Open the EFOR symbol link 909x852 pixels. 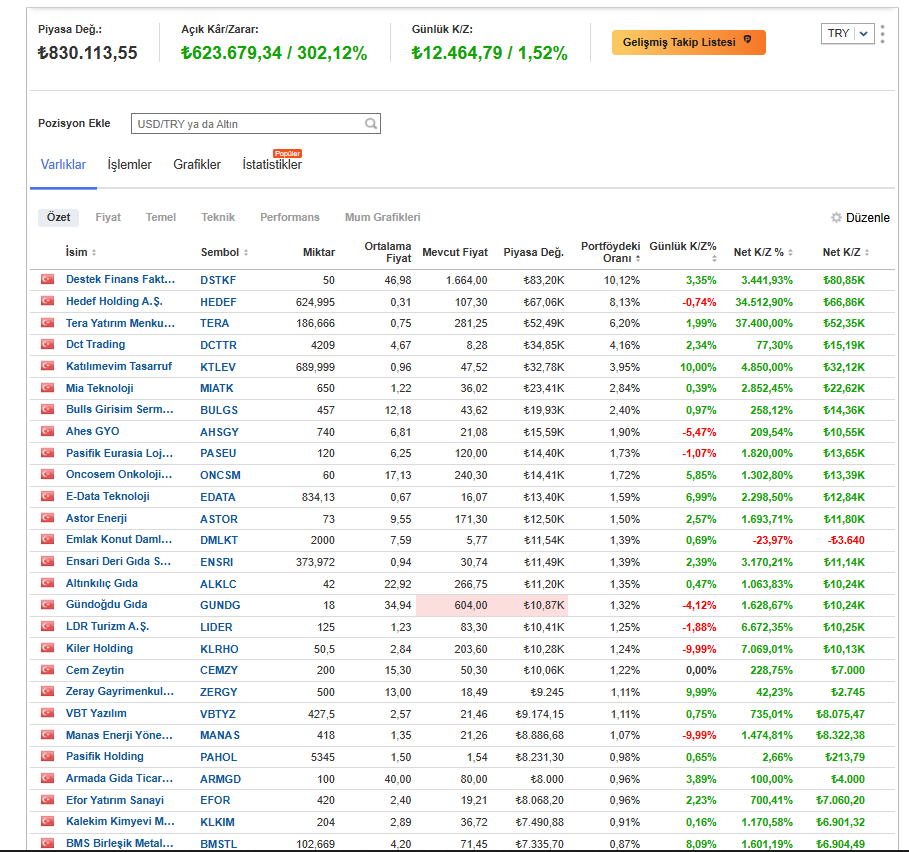[x=215, y=800]
